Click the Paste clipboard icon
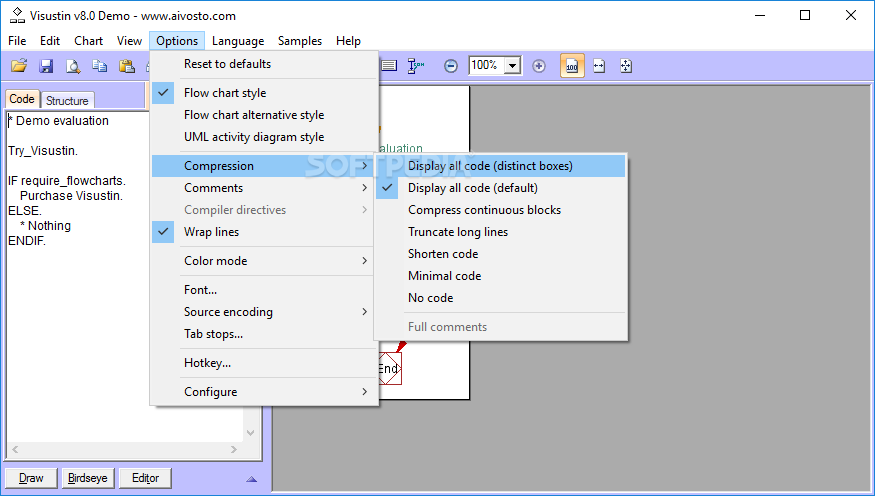The image size is (875, 496). click(127, 66)
